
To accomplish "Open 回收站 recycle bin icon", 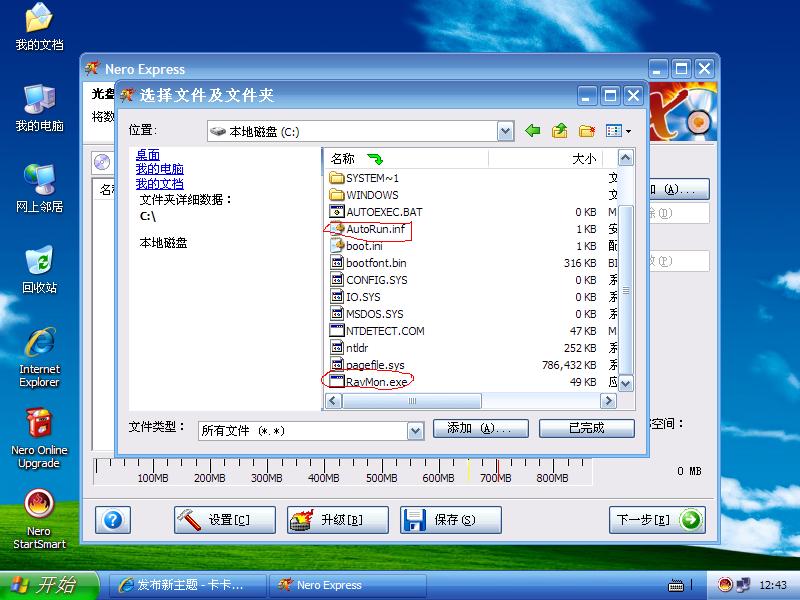I will pos(39,269).
